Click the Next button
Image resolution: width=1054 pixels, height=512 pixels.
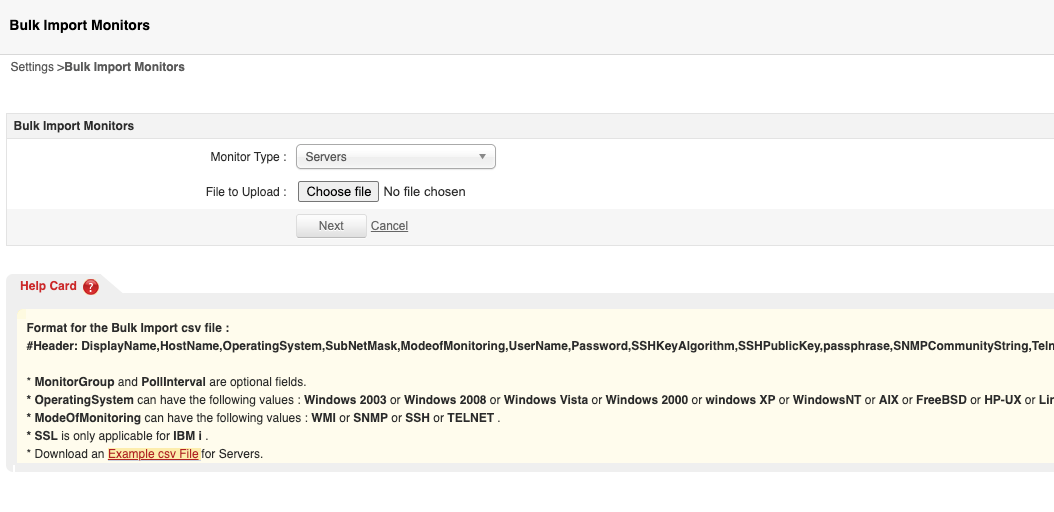coord(331,226)
